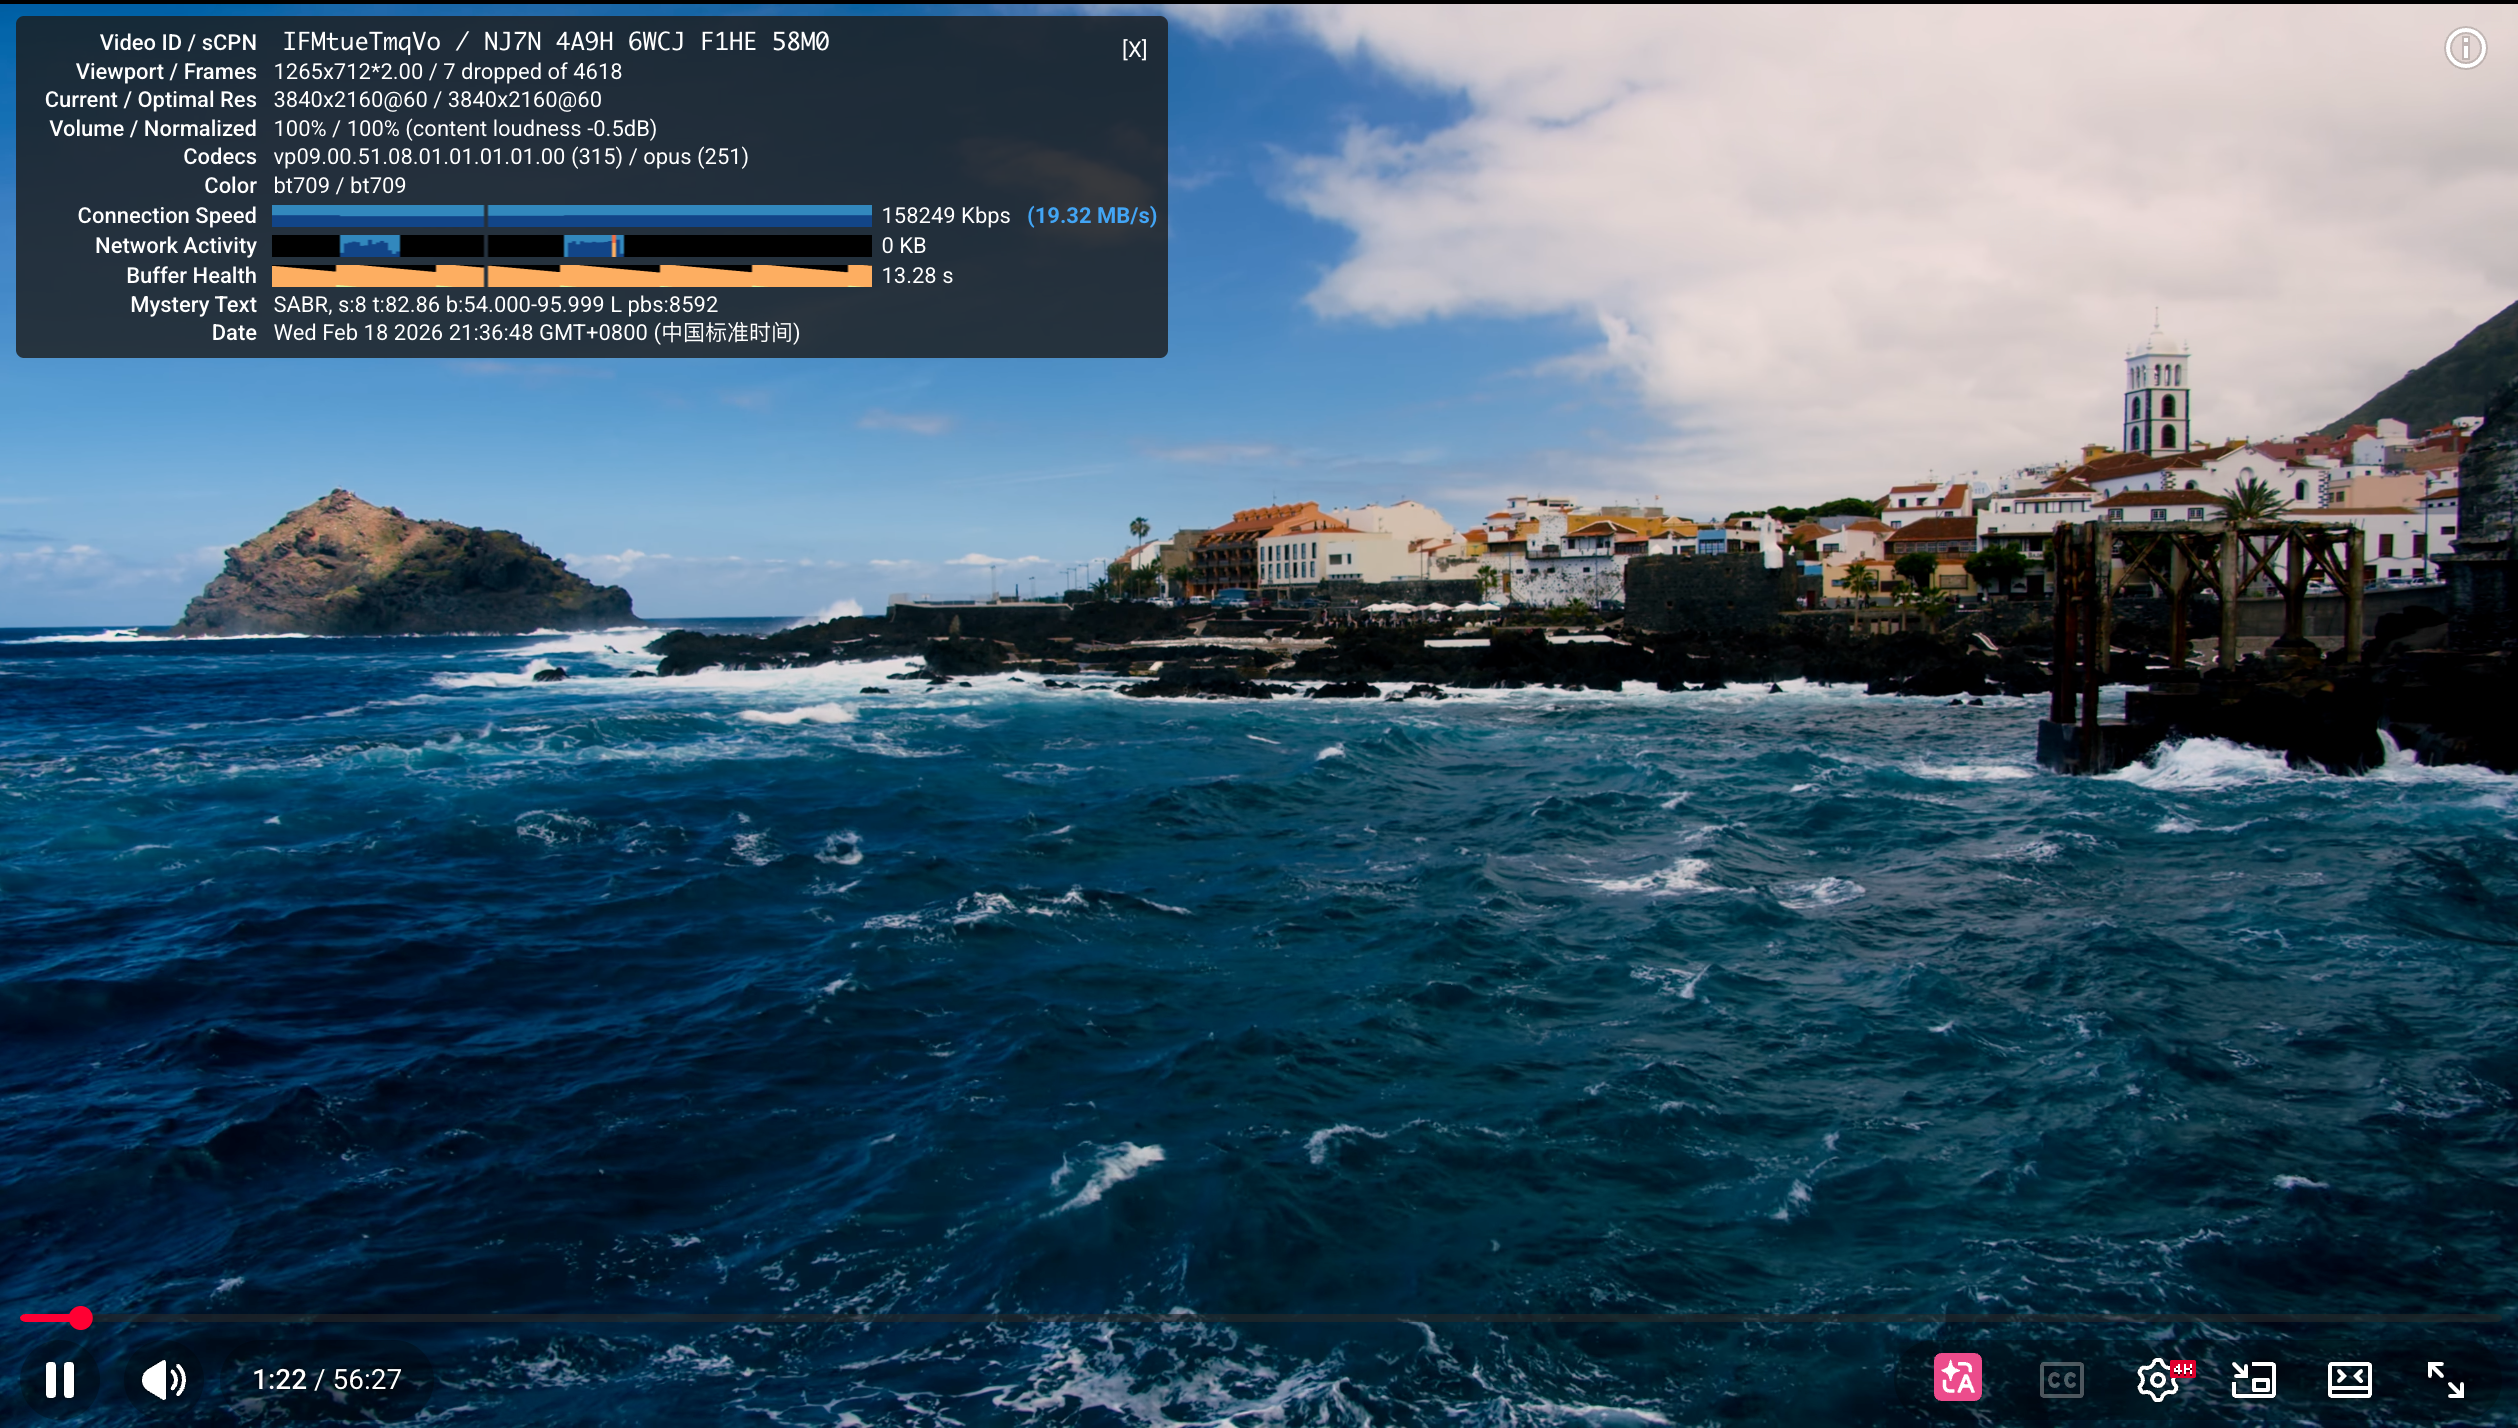Click the pink AI translate icon
2518x1428 pixels.
click(1957, 1379)
